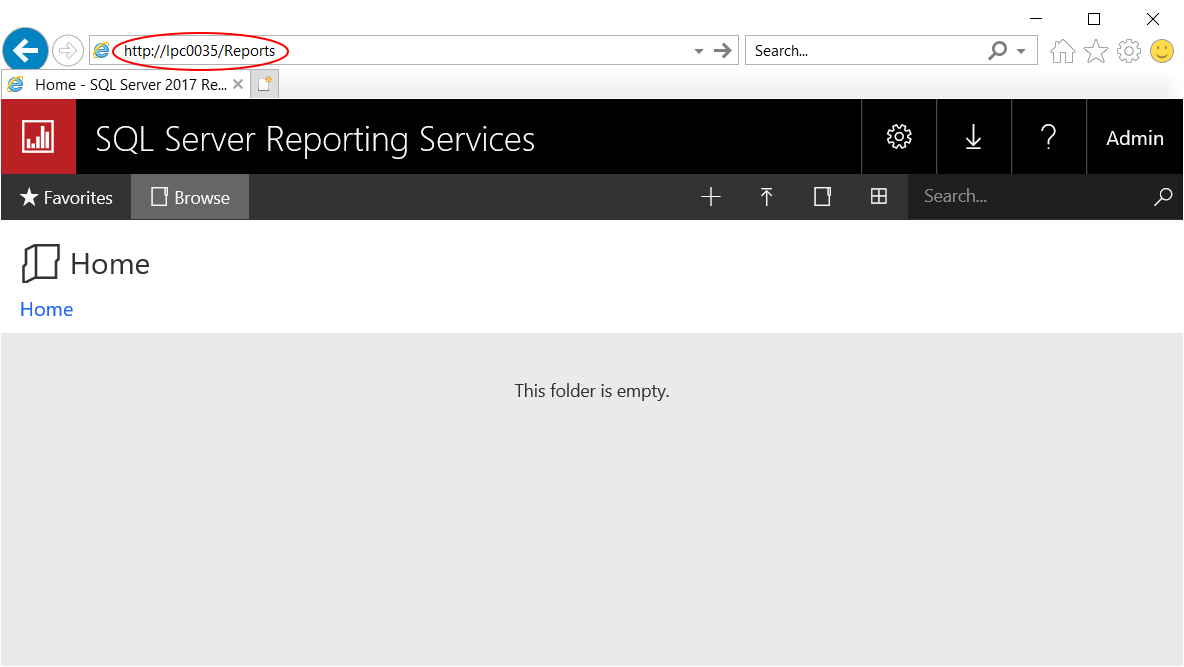Image resolution: width=1184 pixels, height=667 pixels.
Task: Click the Upload arrow icon
Action: click(766, 197)
